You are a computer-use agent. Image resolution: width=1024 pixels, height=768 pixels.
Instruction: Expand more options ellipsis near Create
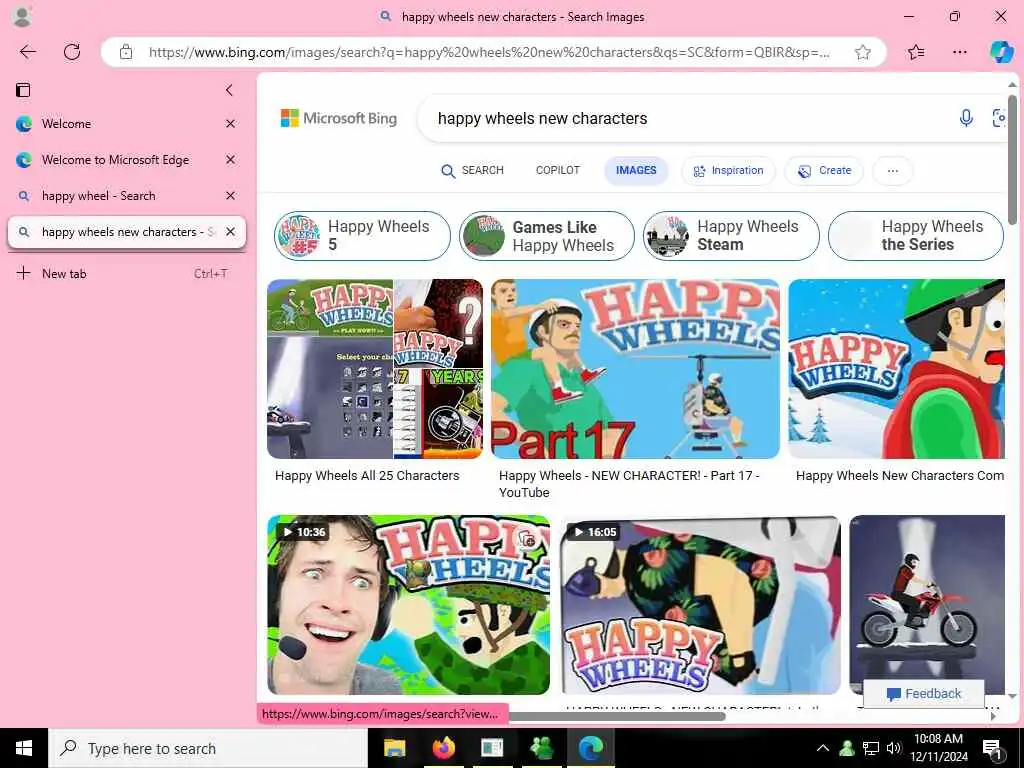[x=893, y=170]
